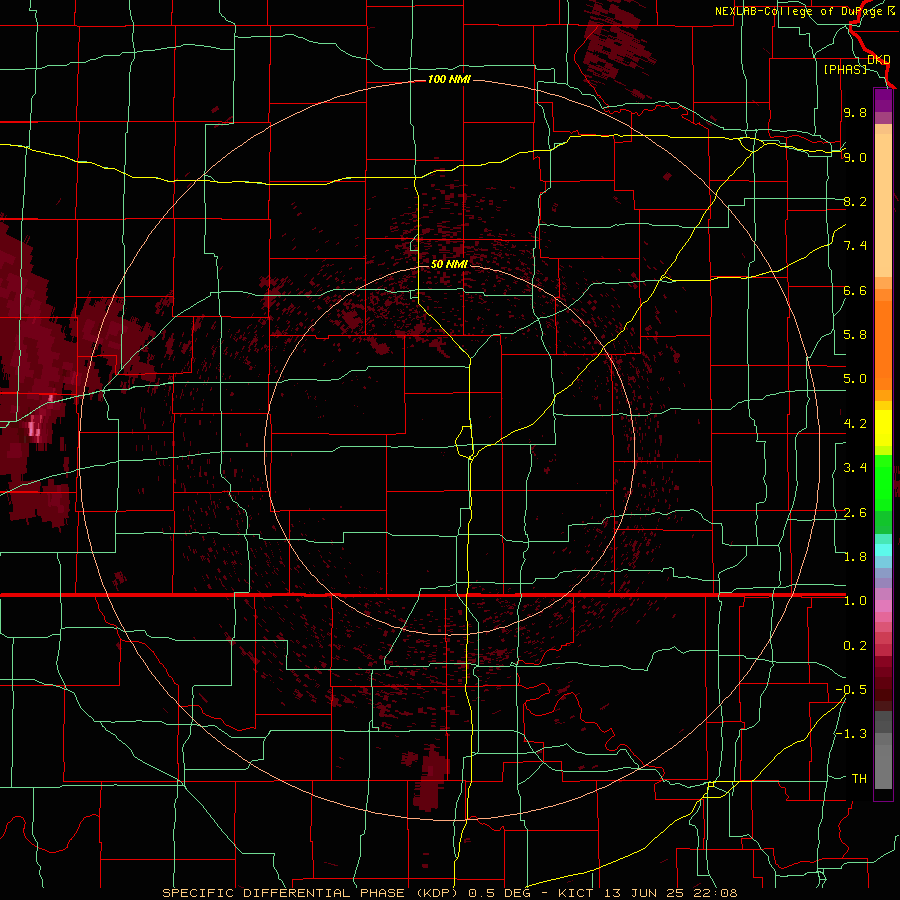Pick the yellow band on color bar
Screen dimensions: 900x900
click(883, 428)
